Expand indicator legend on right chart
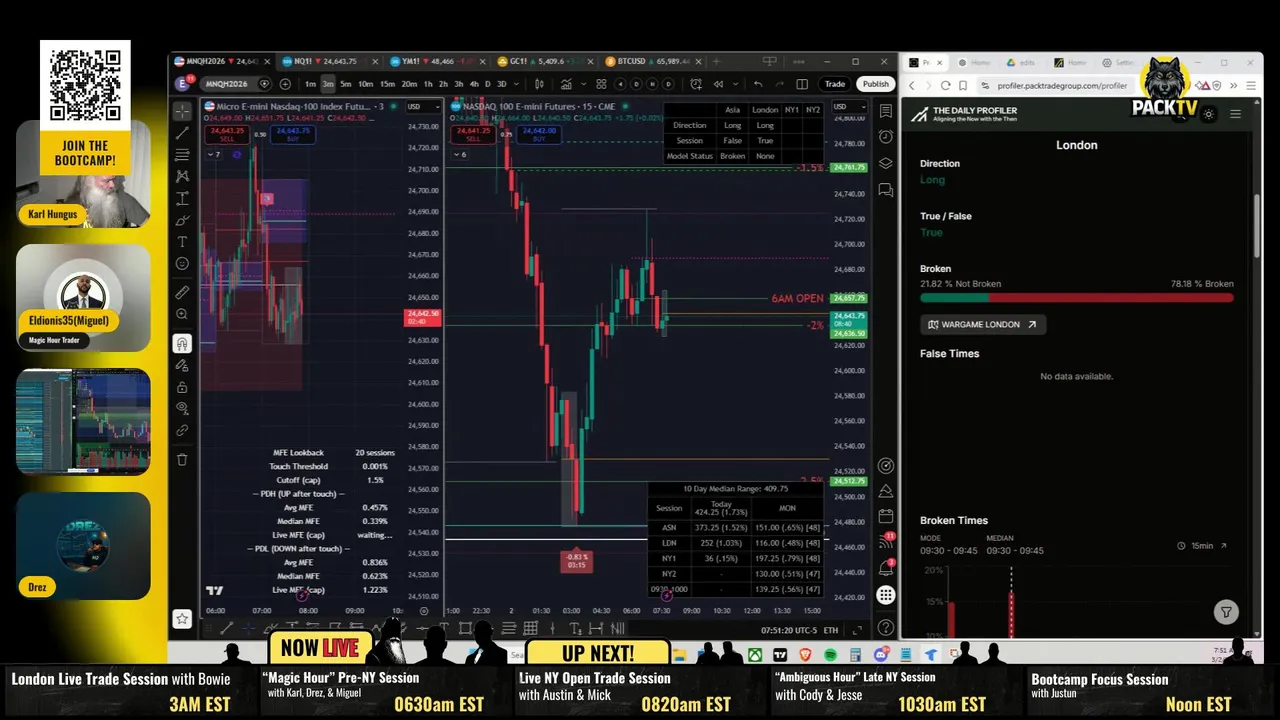This screenshot has height=720, width=1280. tap(460, 154)
